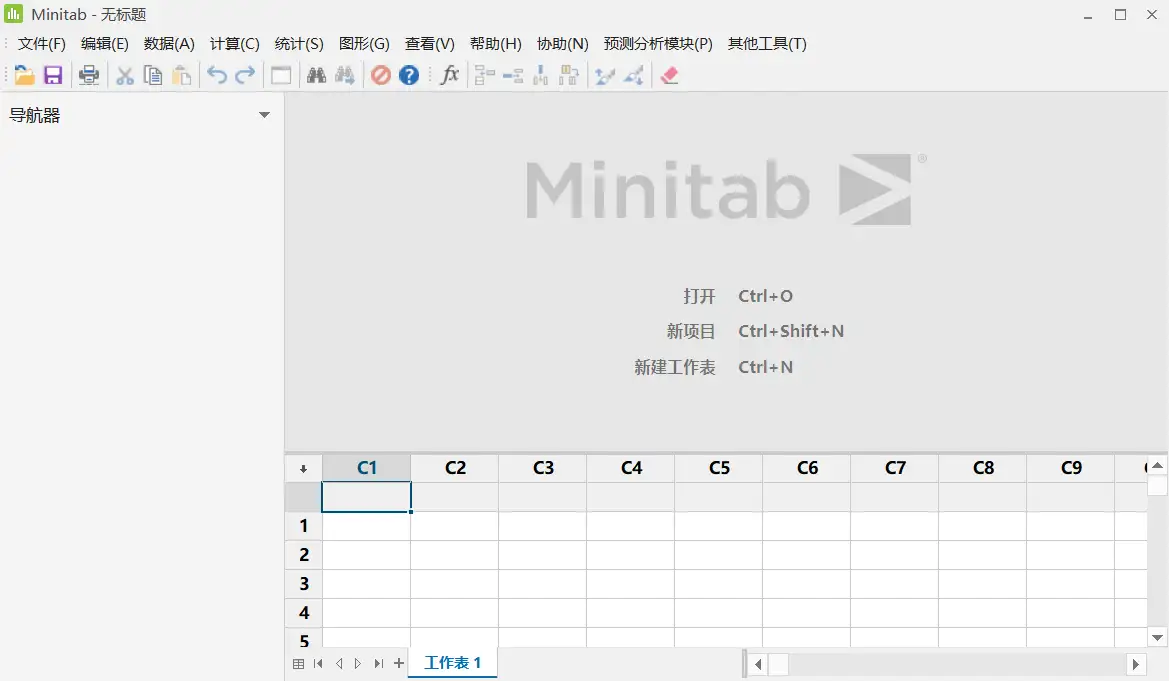1169x681 pixels.
Task: Select the C1 column header
Action: [x=366, y=468]
